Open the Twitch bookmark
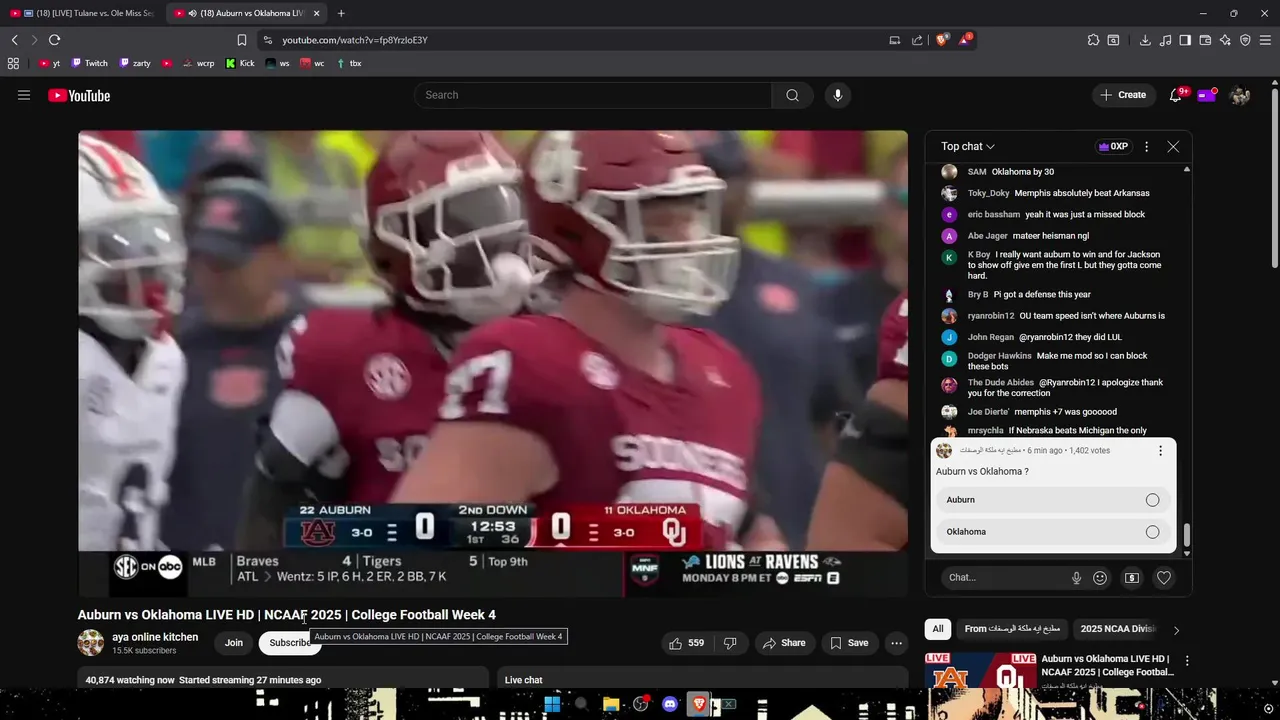Viewport: 1280px width, 720px height. click(90, 63)
